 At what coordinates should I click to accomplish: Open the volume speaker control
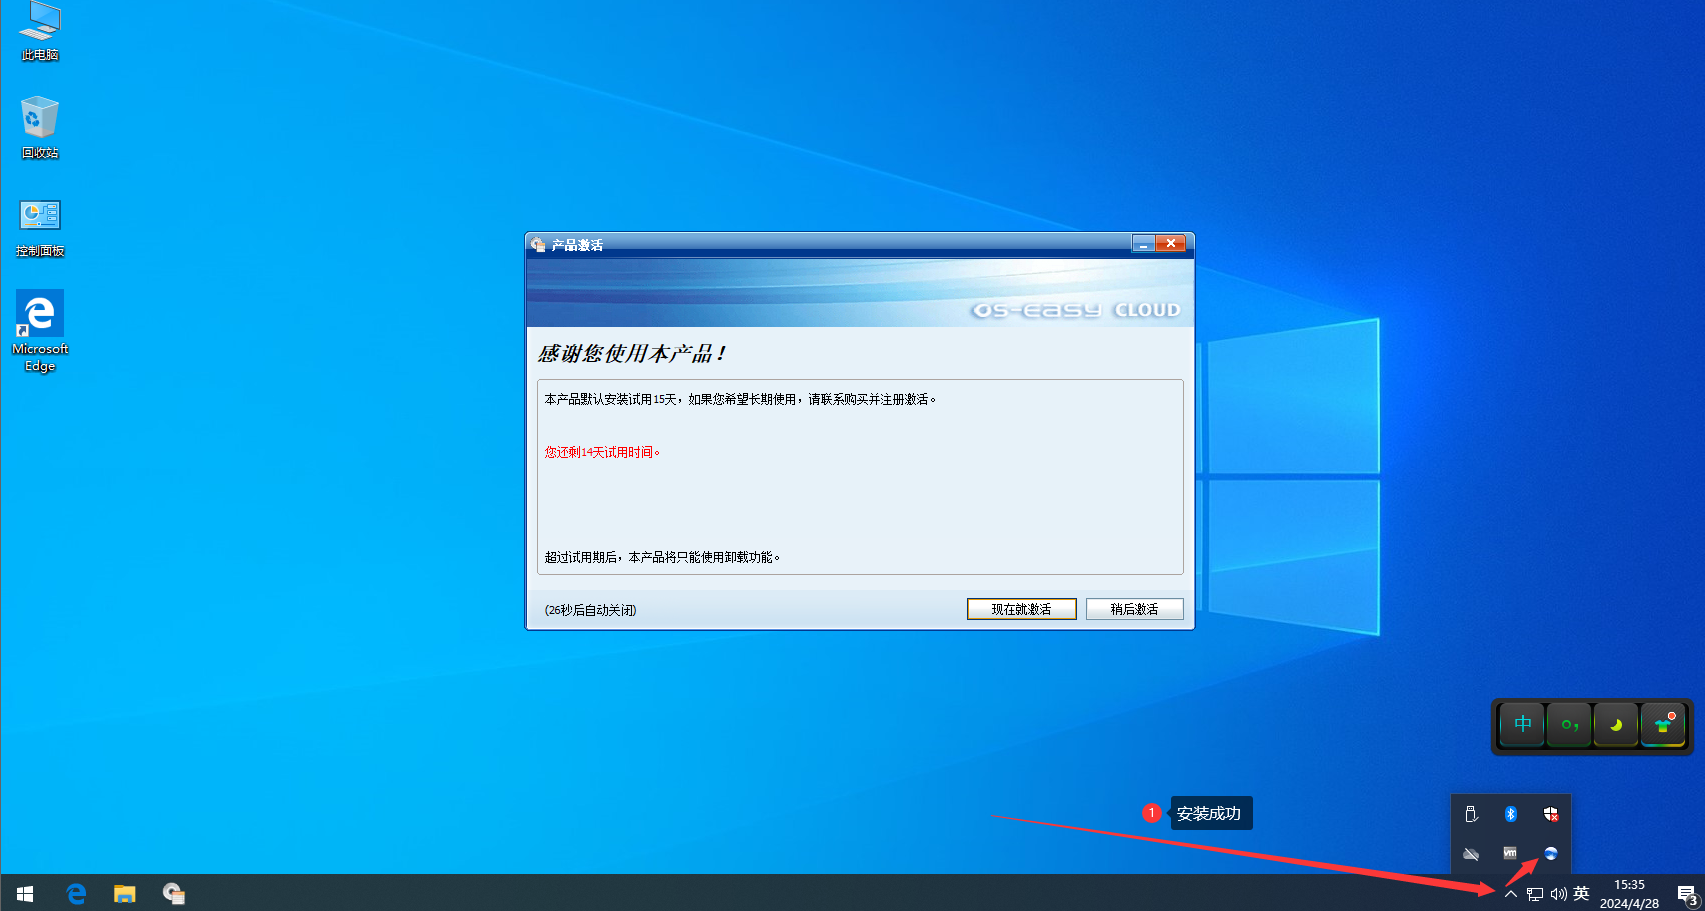[1558, 894]
